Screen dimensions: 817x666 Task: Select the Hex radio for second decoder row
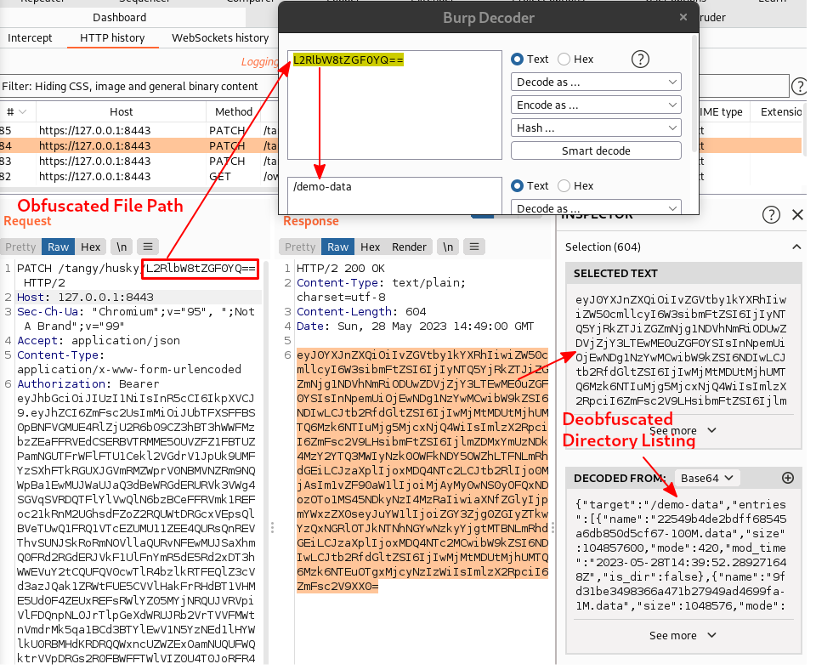(x=564, y=186)
